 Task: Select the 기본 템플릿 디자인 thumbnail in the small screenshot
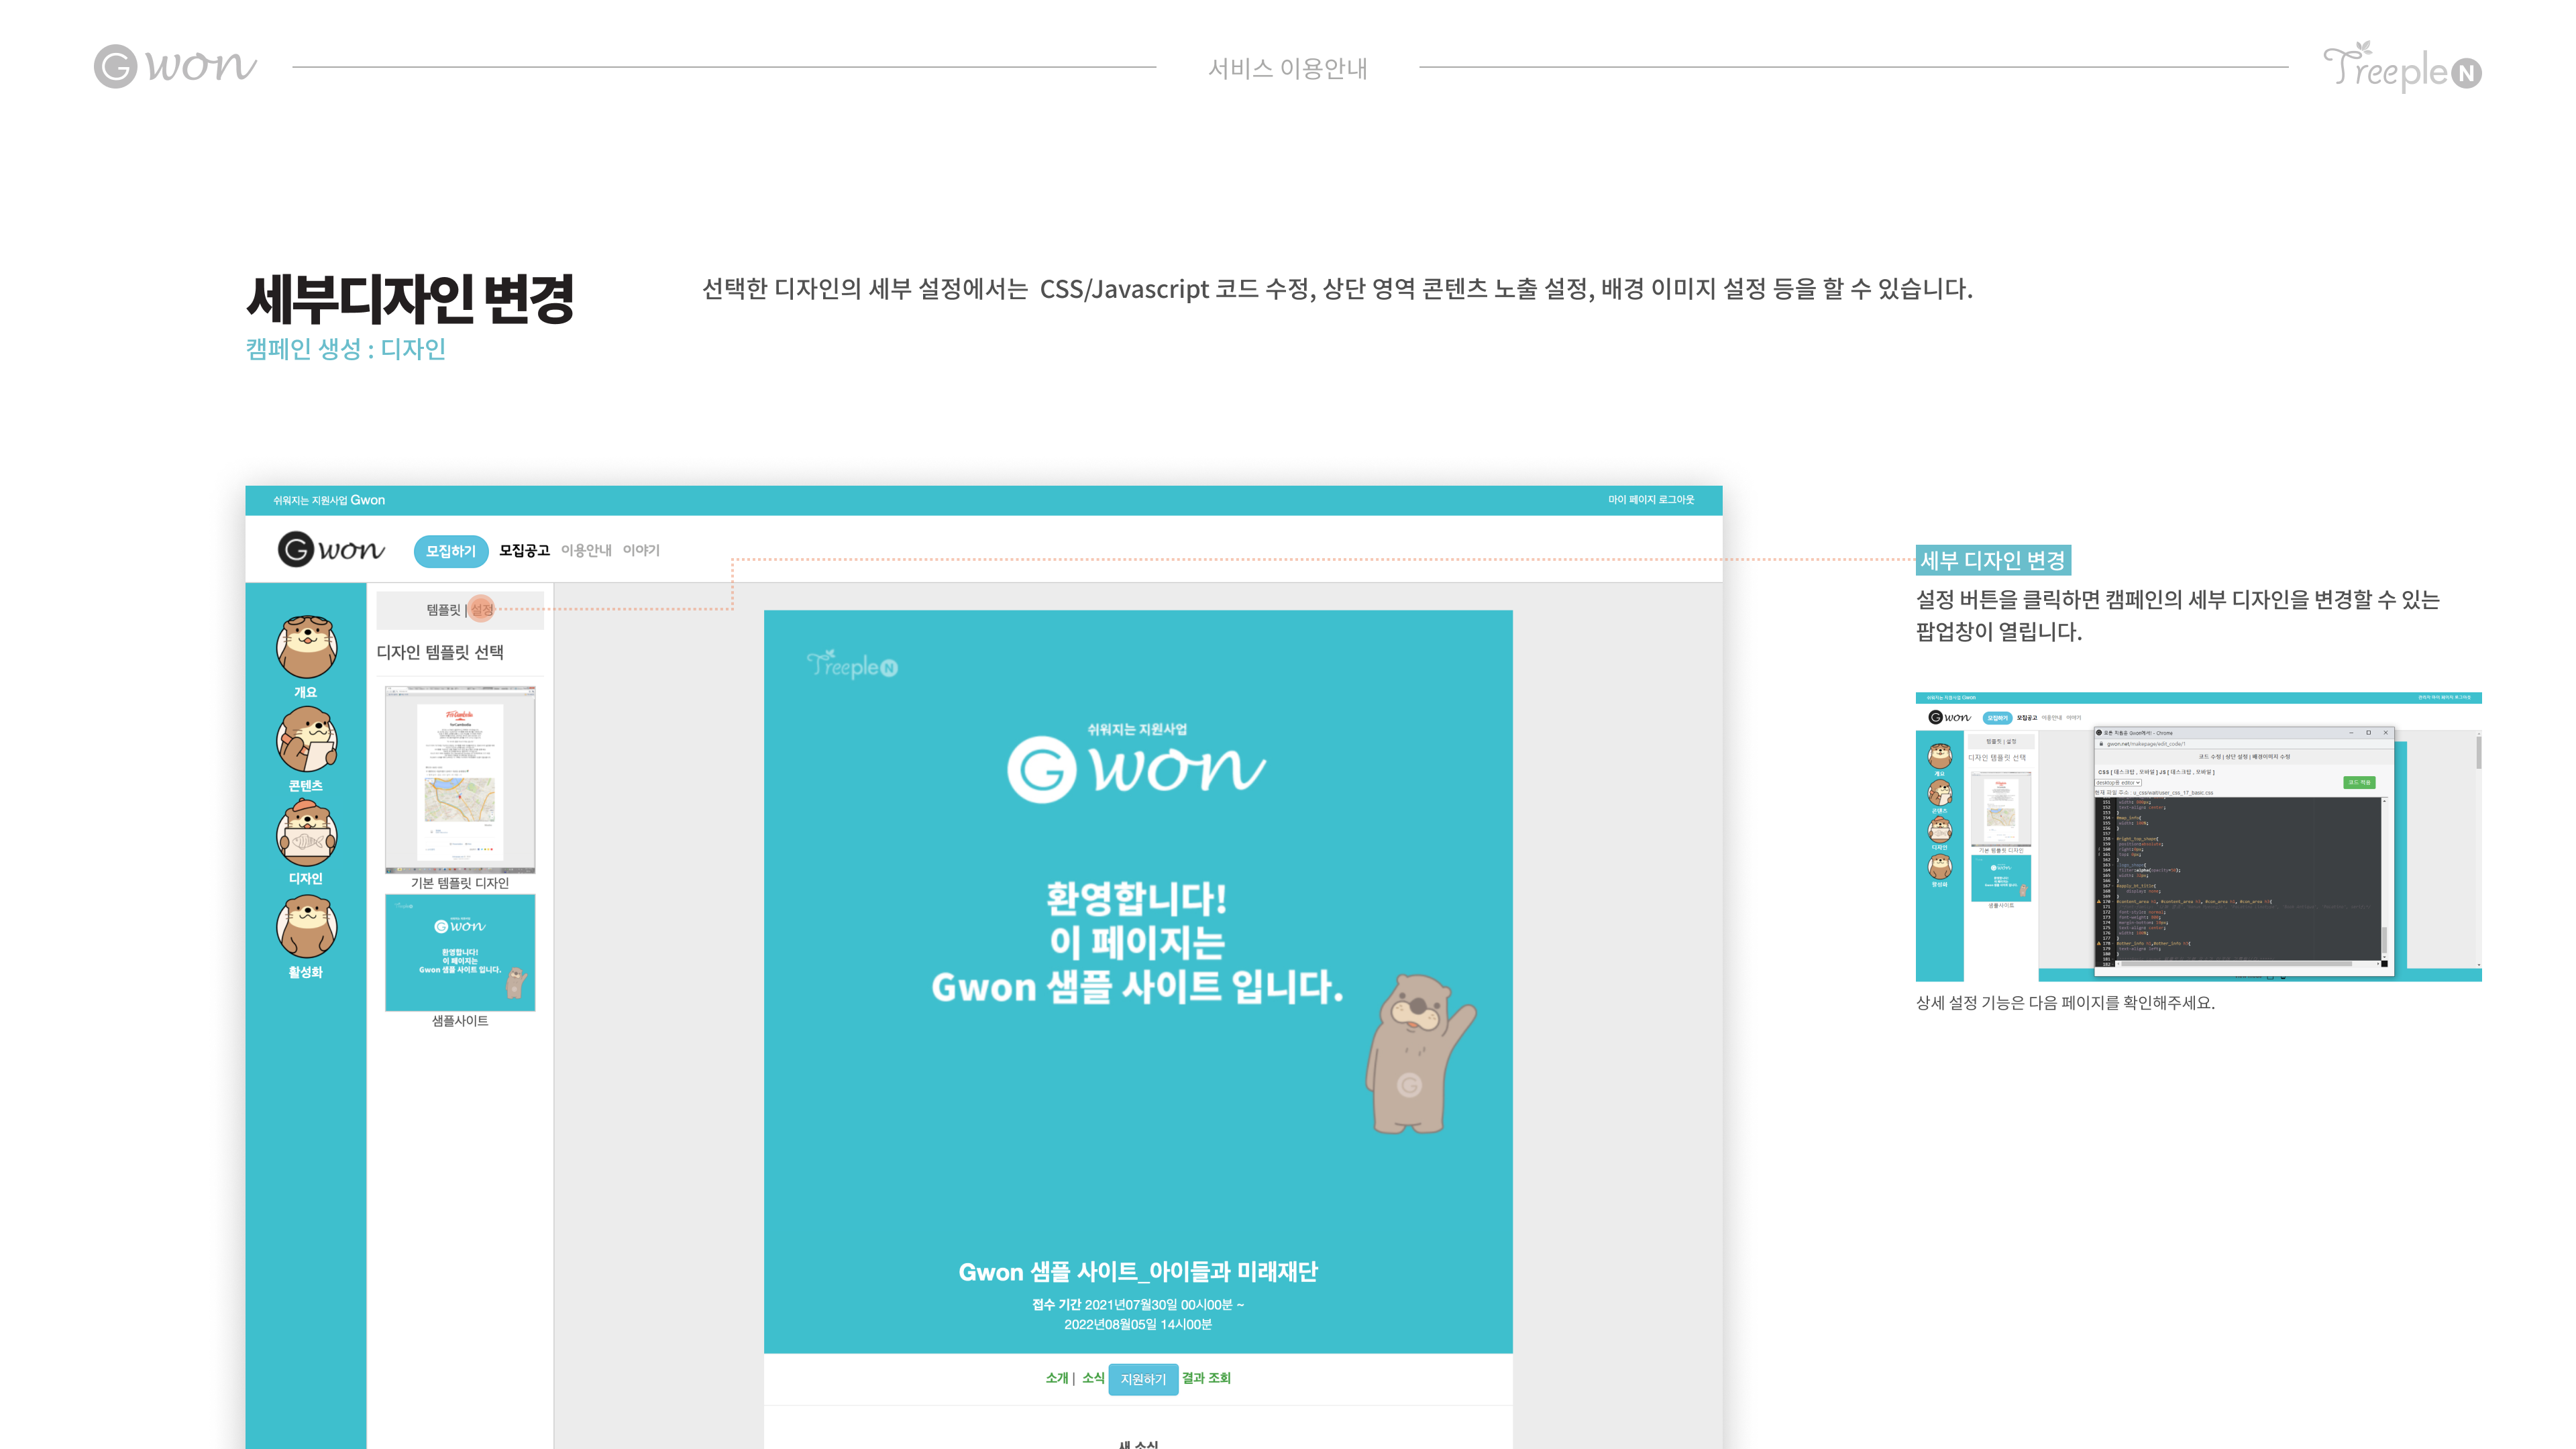pyautogui.click(x=2000, y=809)
